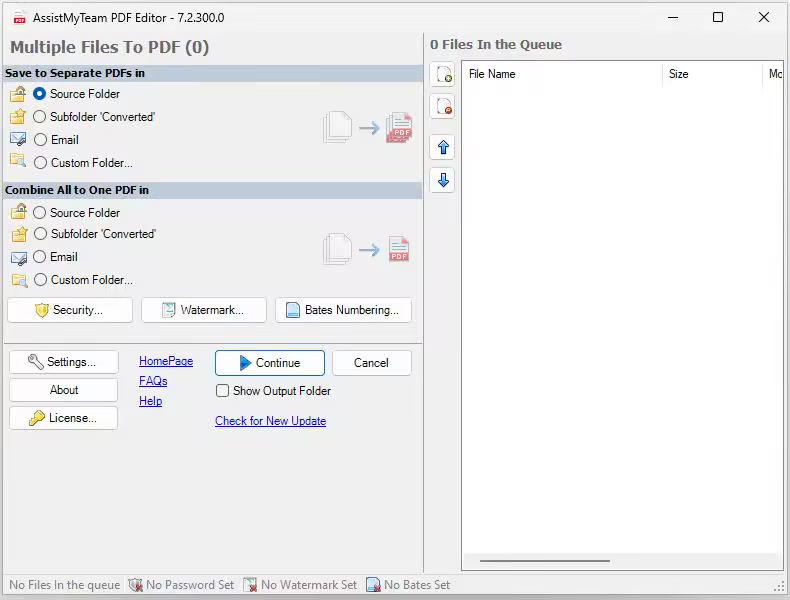
Task: Move queued file down with blue arrow
Action: click(x=442, y=180)
